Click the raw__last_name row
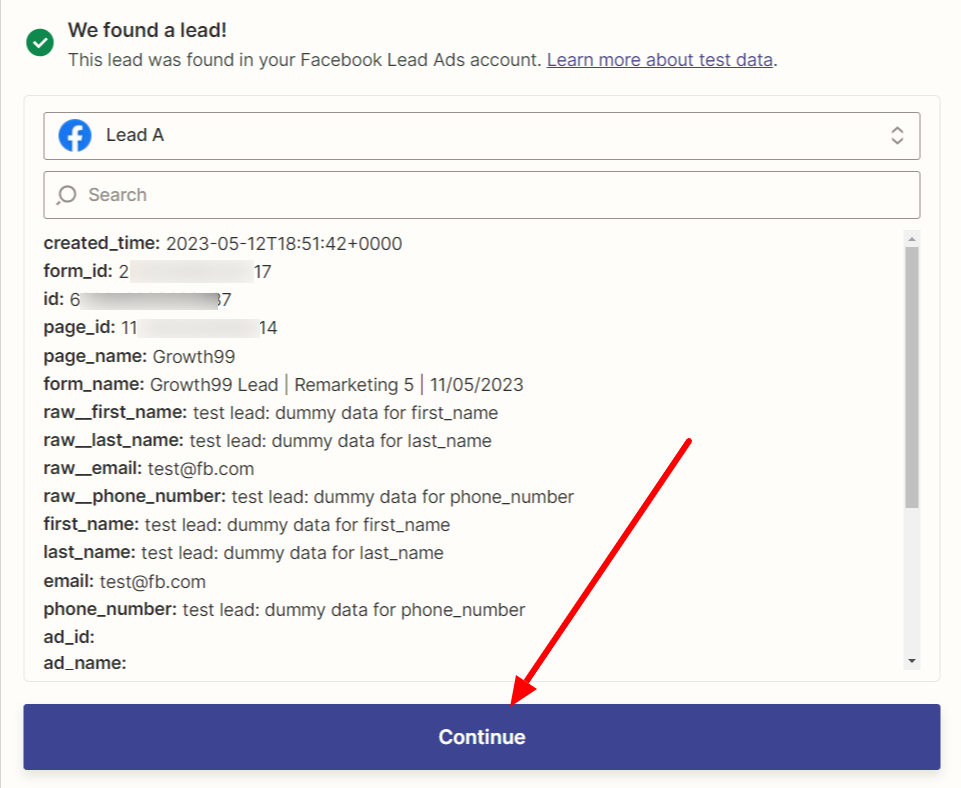Screen dimensions: 961x788 [x=267, y=441]
